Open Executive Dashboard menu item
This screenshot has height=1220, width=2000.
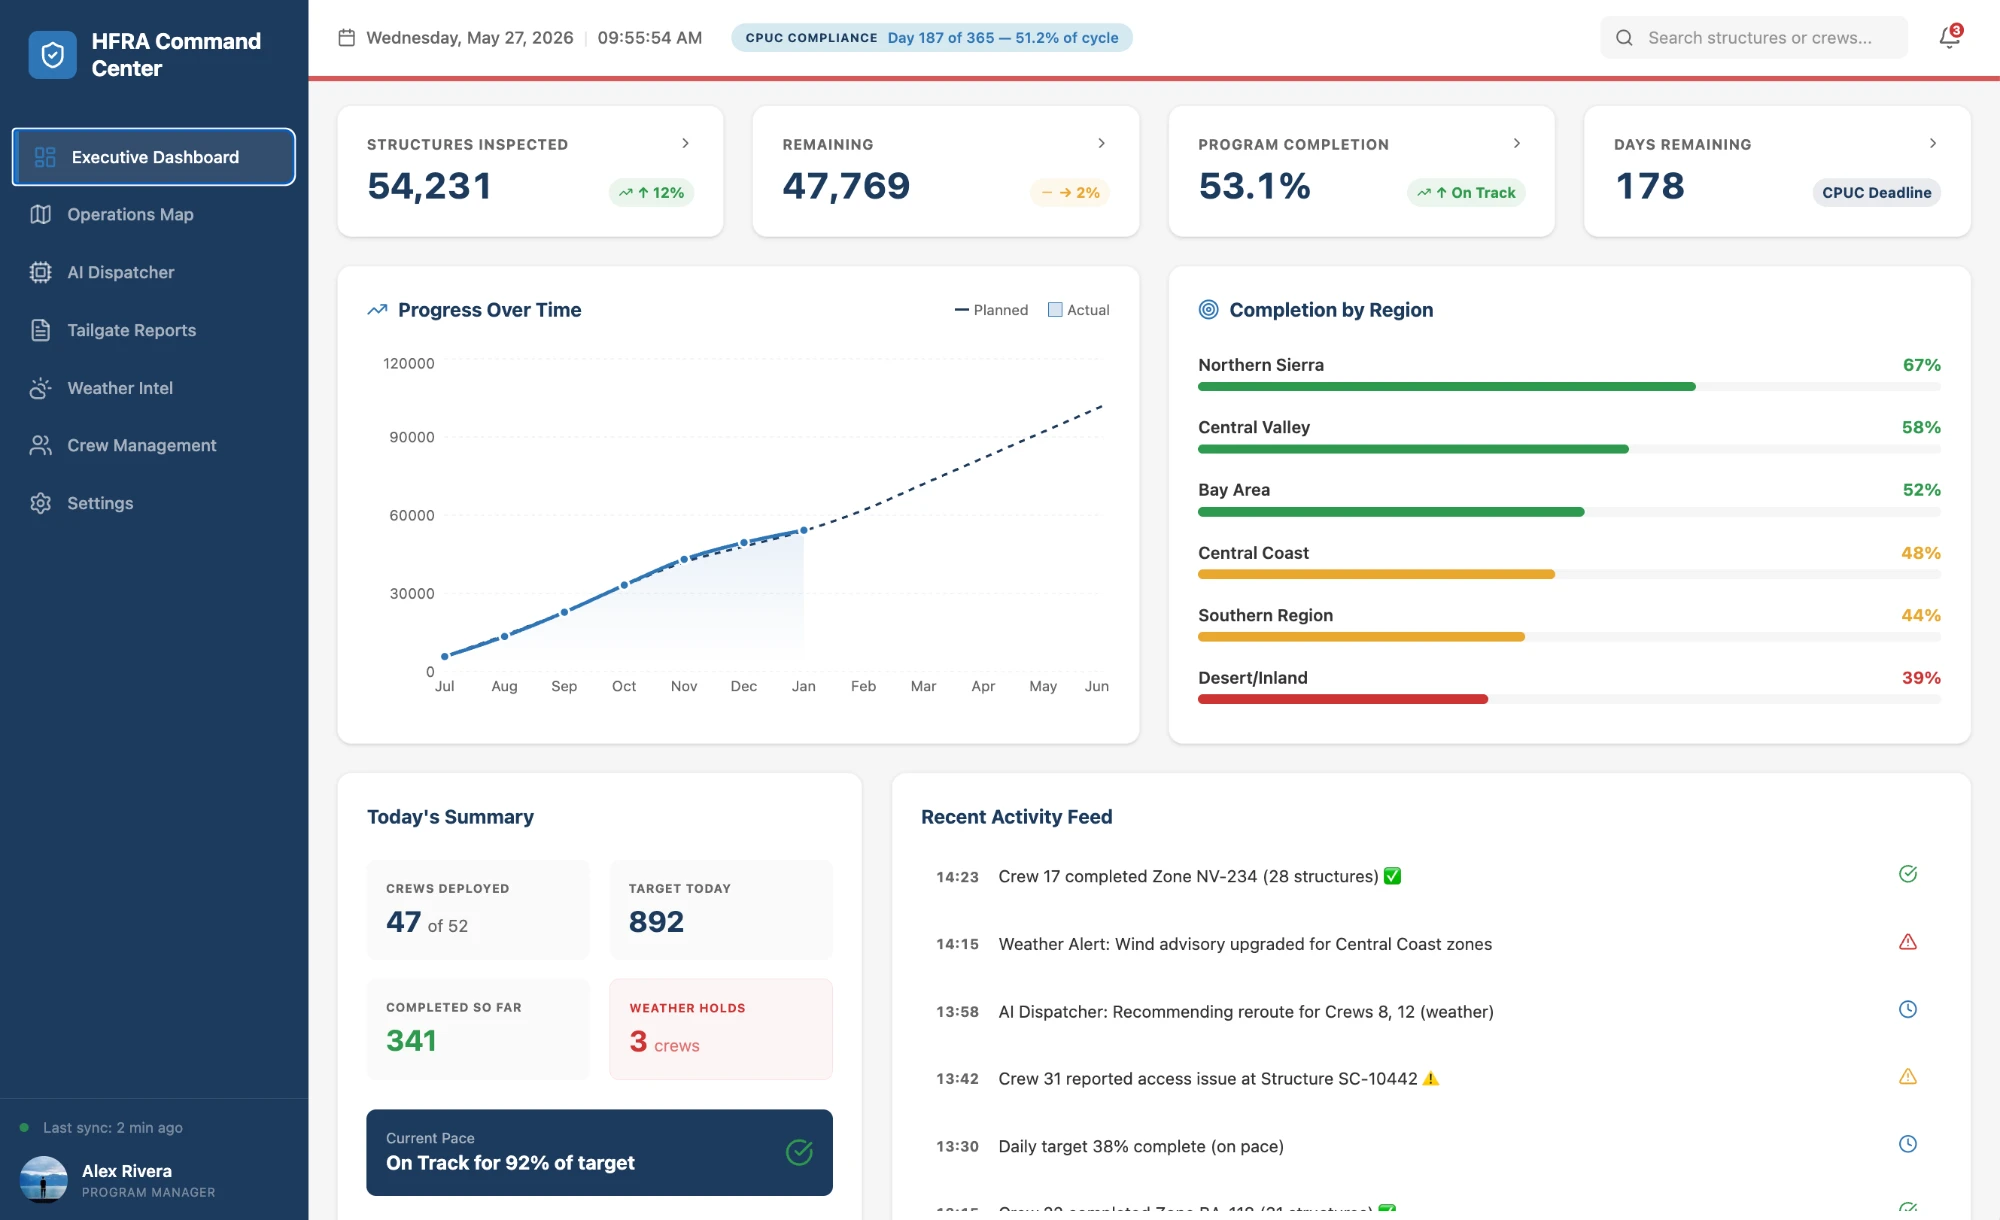point(154,157)
